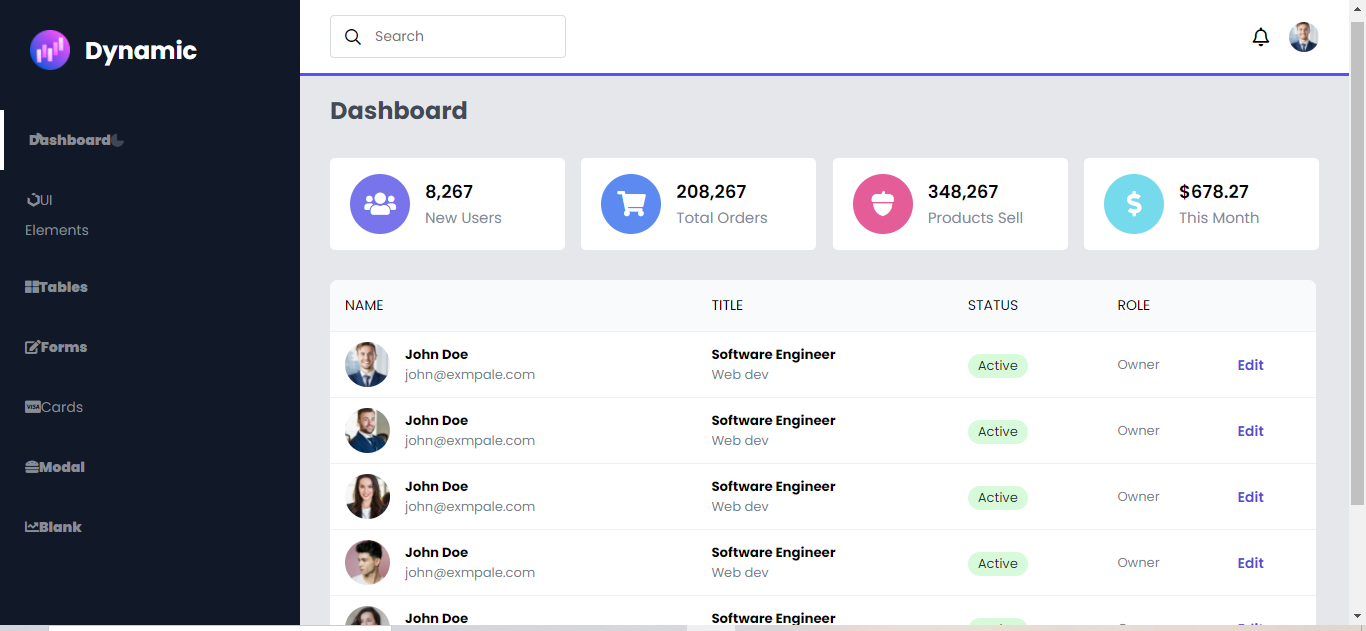
Task: Click Edit in the third John Doe row
Action: coord(1250,497)
